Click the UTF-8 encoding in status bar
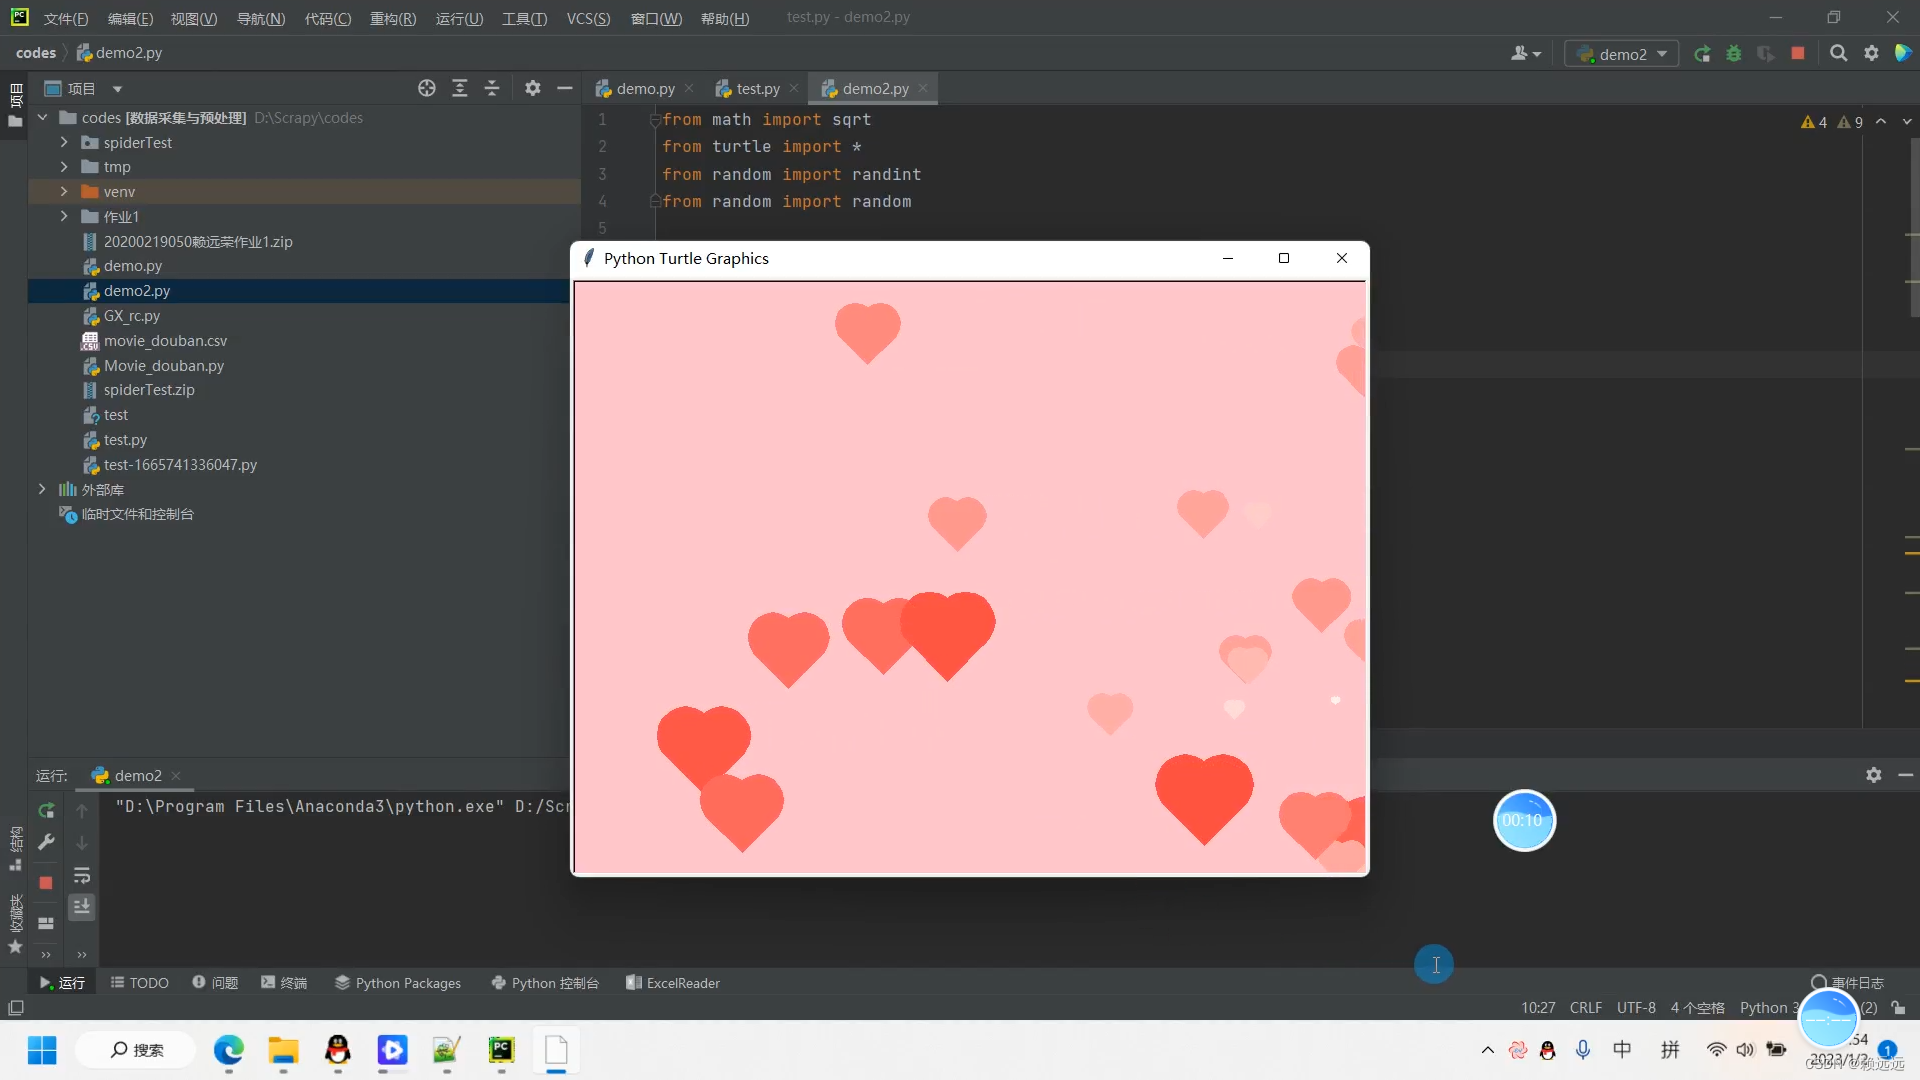Screen dimensions: 1920x1080 pos(1636,1008)
